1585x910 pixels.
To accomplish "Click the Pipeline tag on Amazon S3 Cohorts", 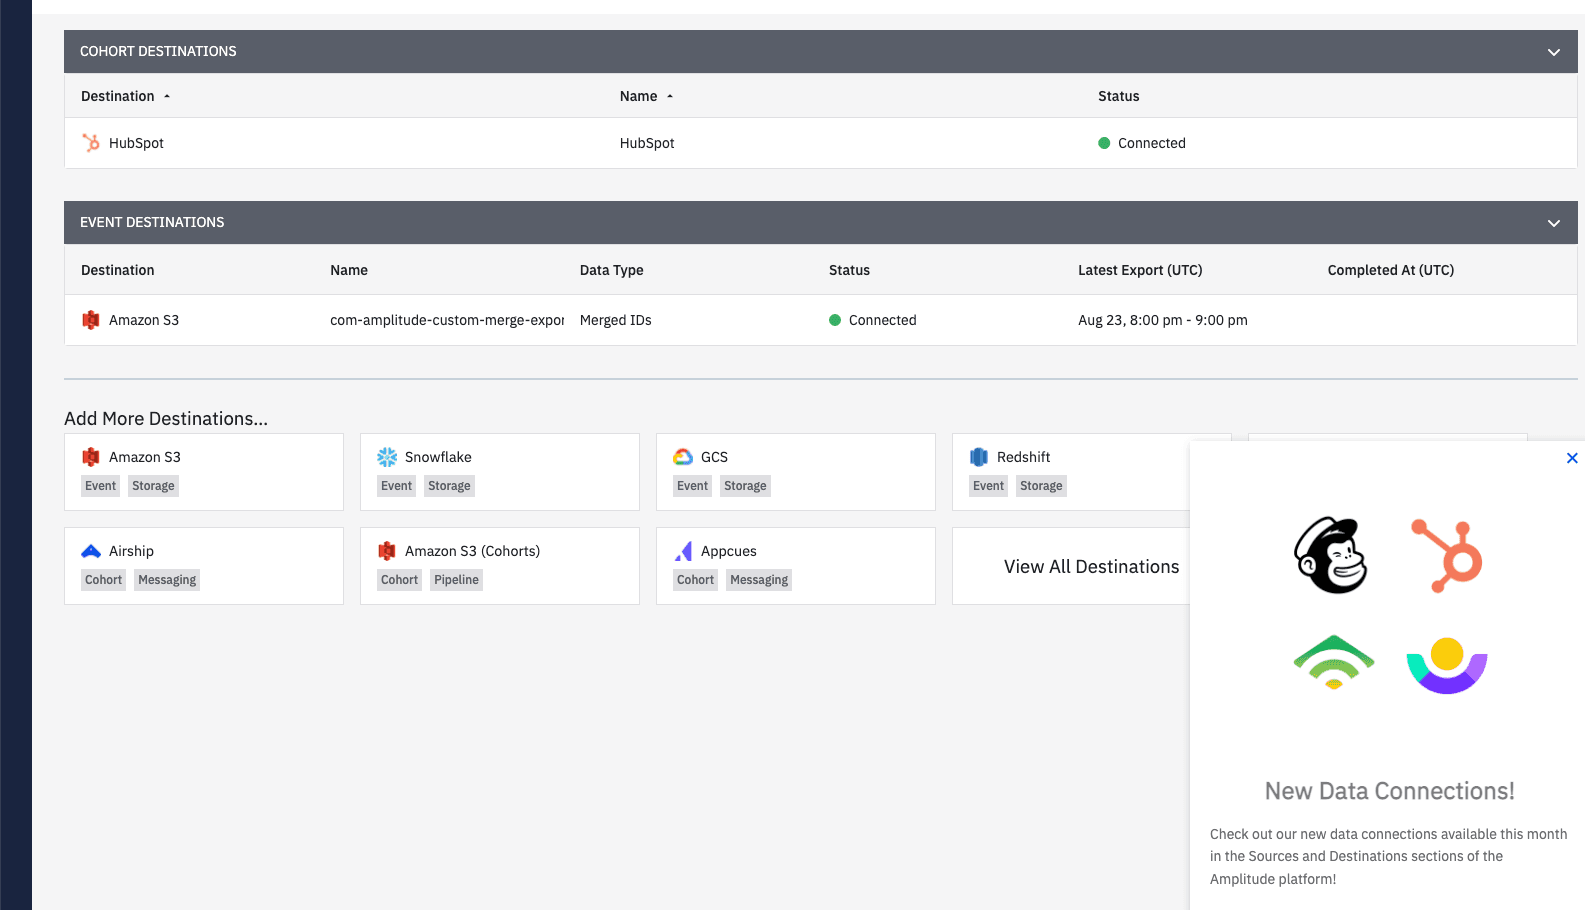I will [456, 580].
